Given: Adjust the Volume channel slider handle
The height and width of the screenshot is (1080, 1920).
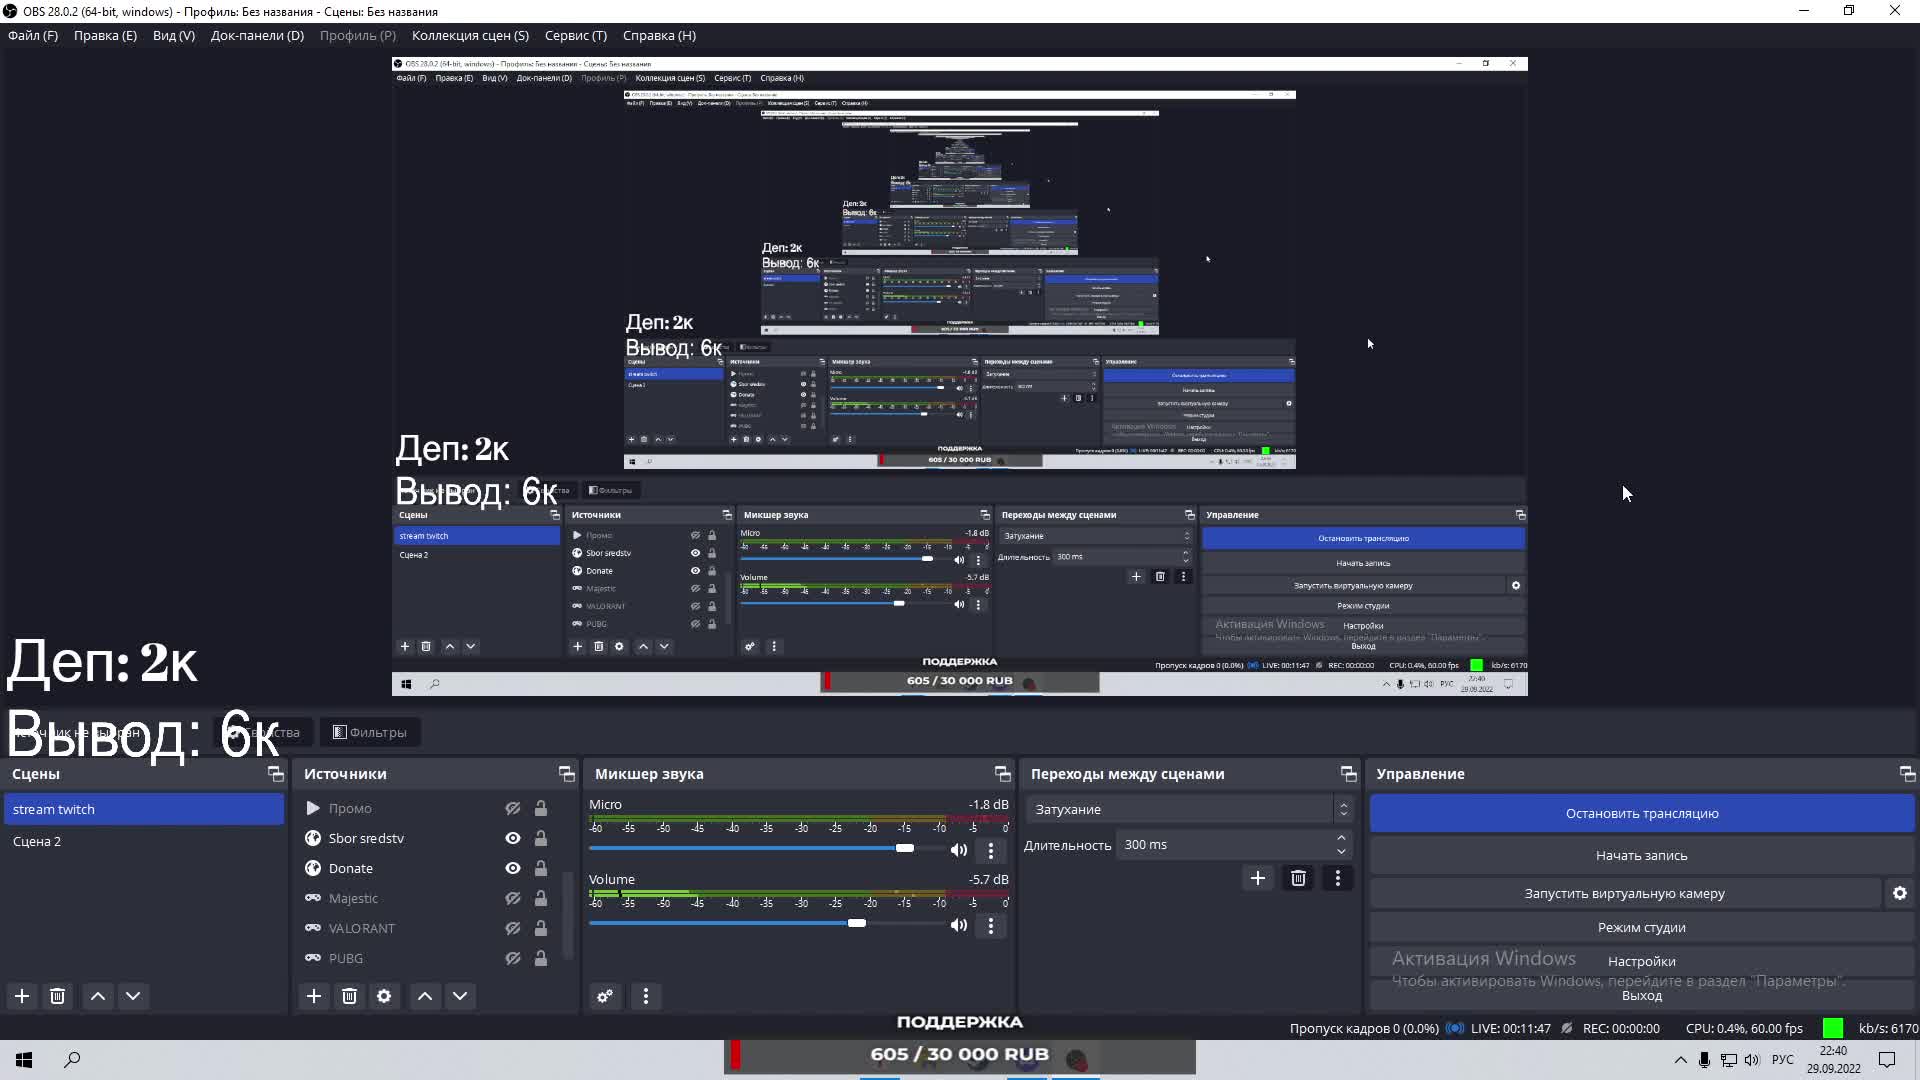Looking at the screenshot, I should pos(857,923).
